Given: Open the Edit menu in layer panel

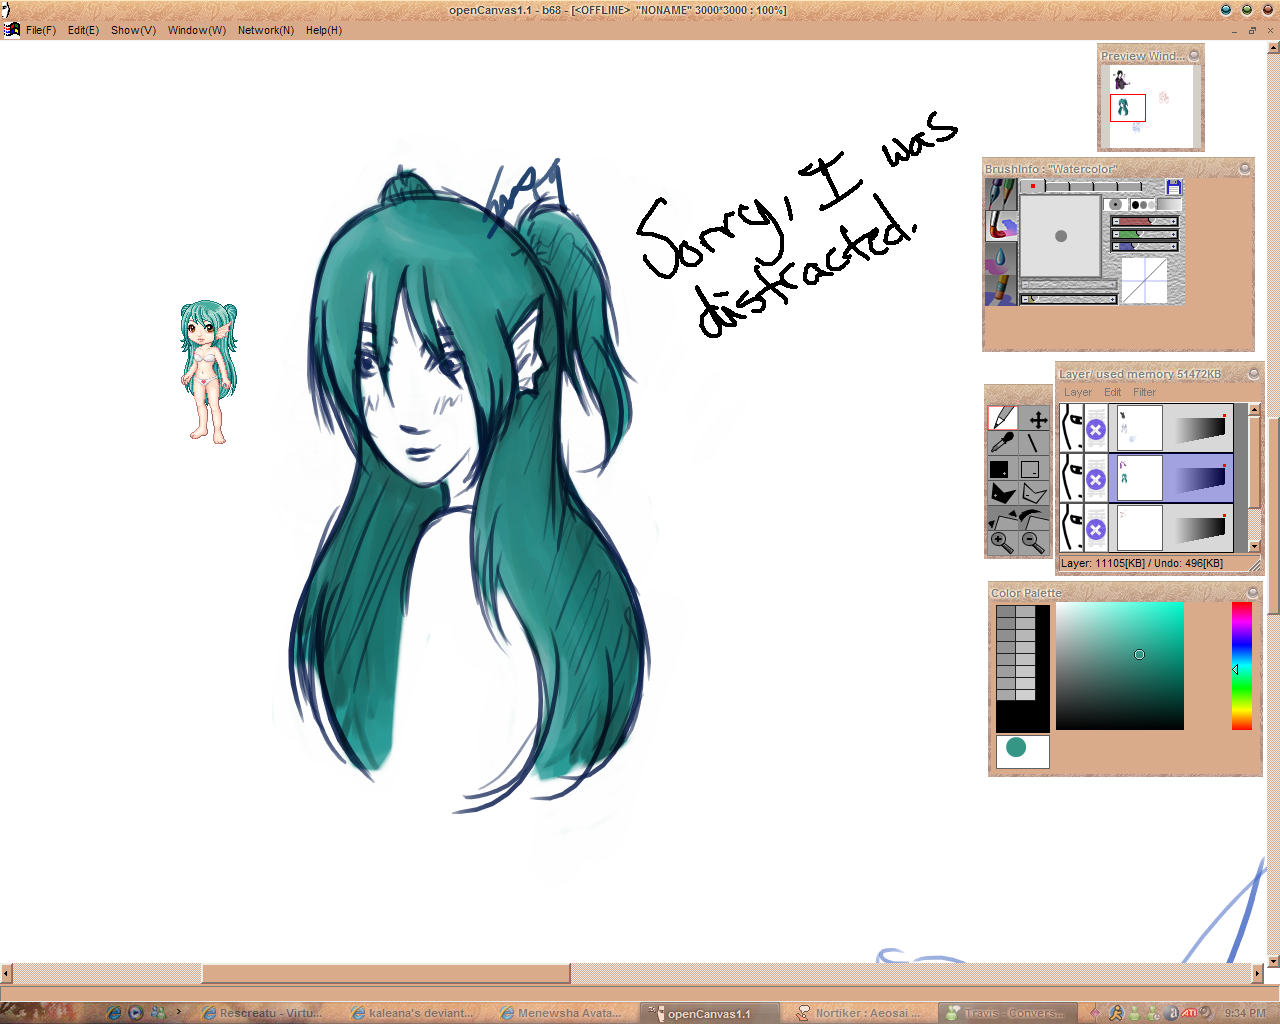Looking at the screenshot, I should [1112, 392].
